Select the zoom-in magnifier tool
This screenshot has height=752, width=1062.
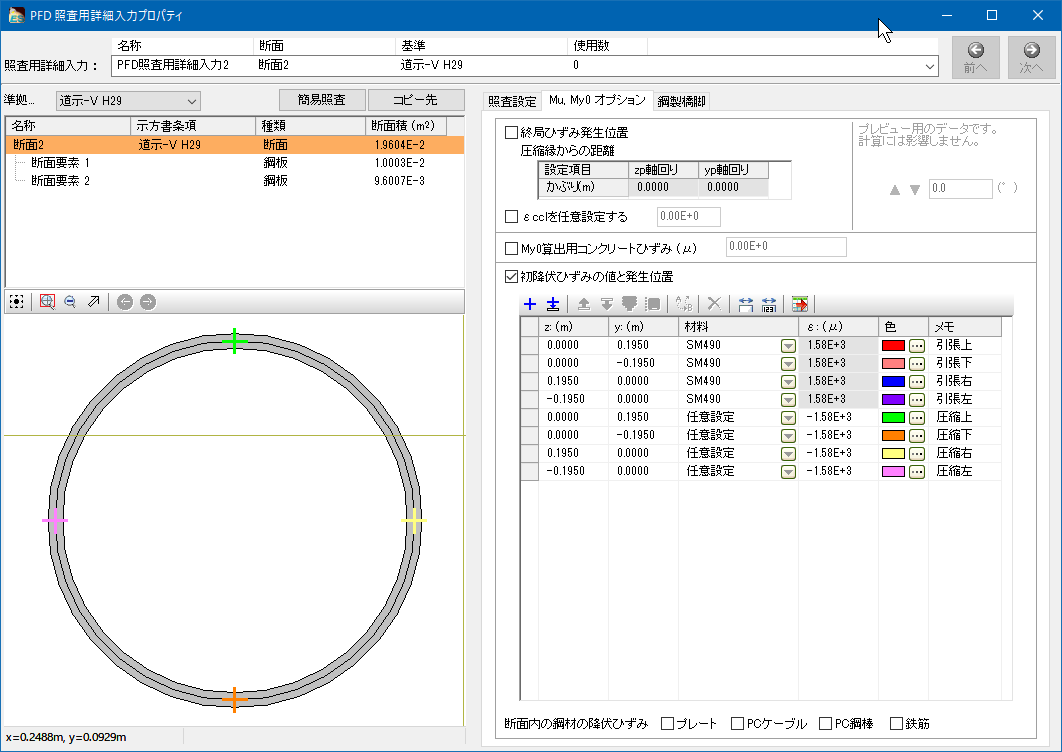point(47,301)
